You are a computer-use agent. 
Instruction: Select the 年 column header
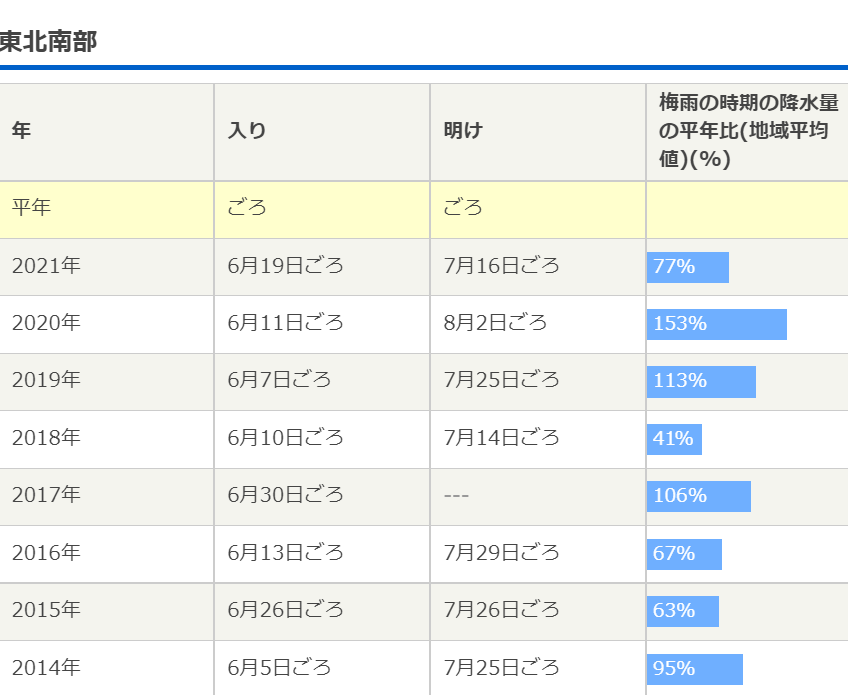(107, 132)
